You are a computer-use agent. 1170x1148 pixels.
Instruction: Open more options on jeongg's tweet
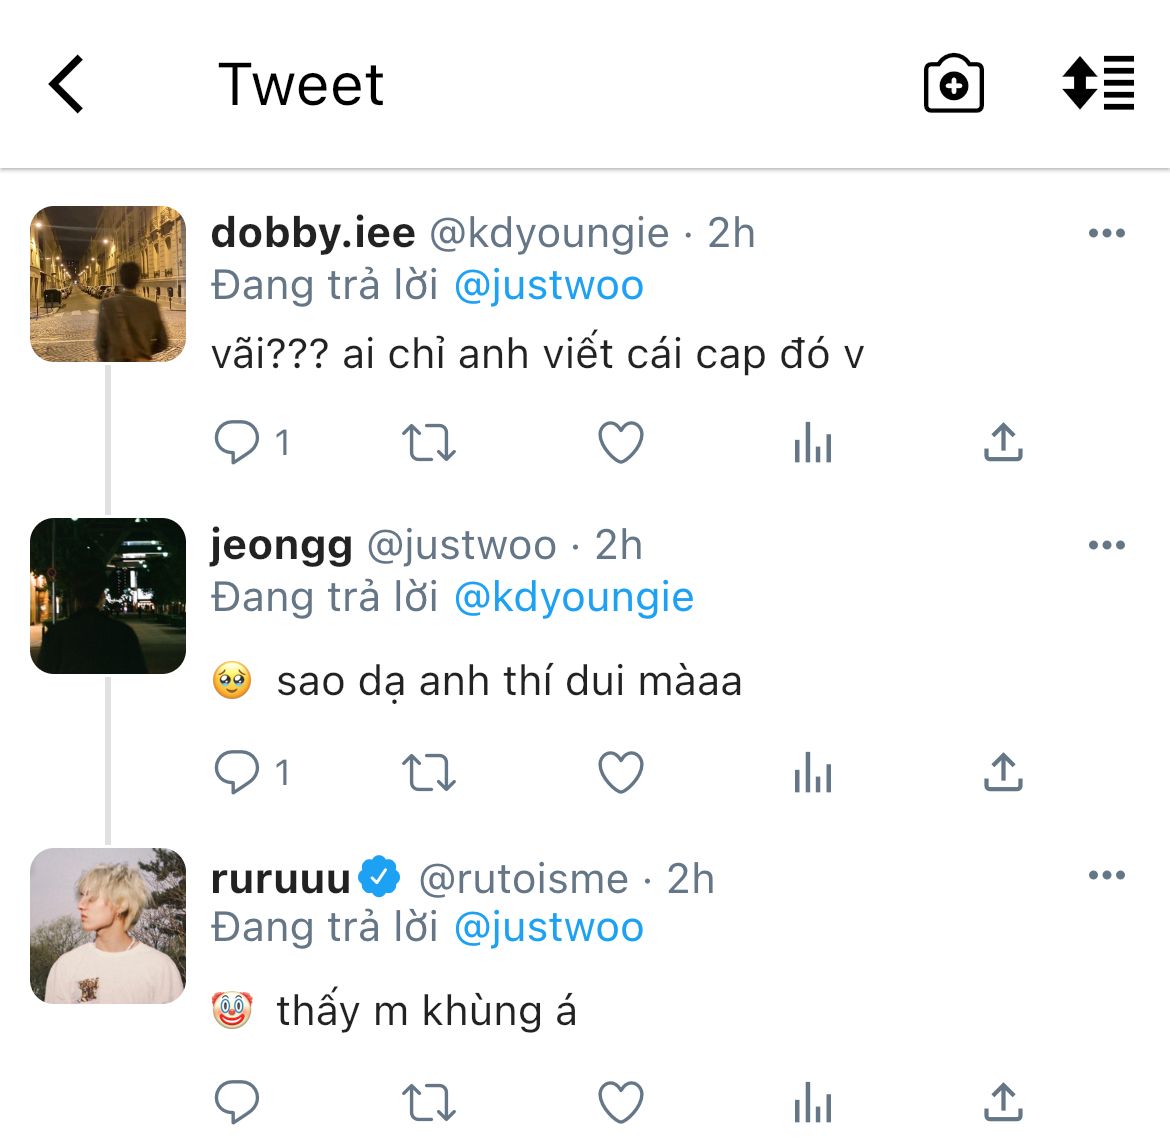click(x=1106, y=546)
